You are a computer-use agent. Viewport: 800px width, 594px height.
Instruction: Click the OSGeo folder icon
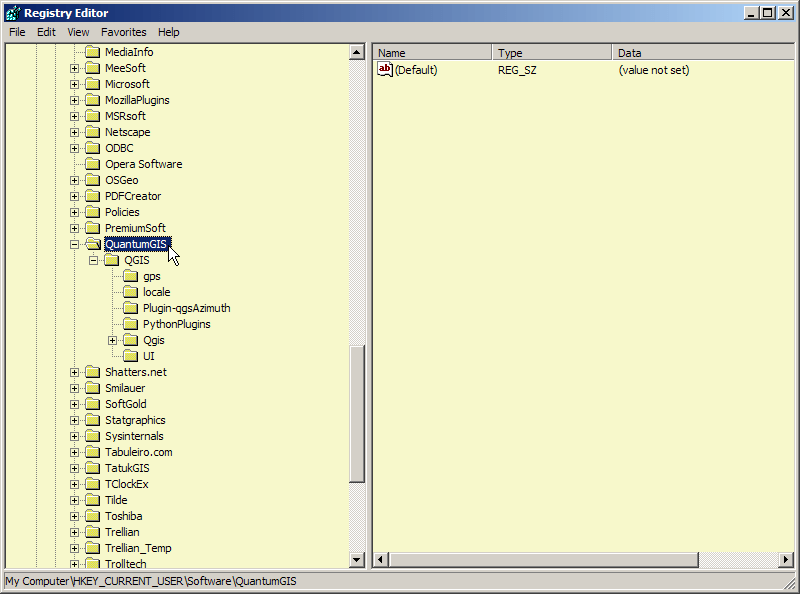(x=92, y=180)
